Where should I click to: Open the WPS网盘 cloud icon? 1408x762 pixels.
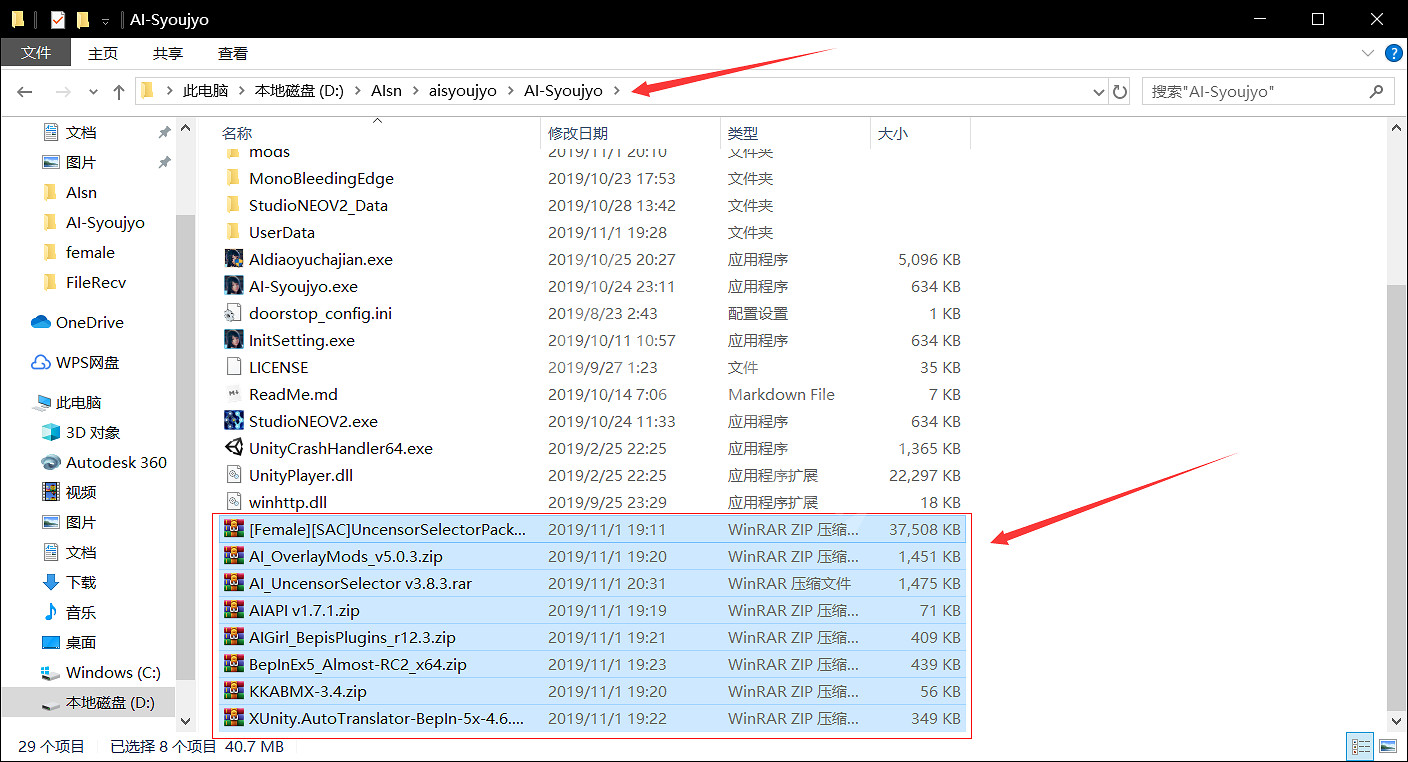pyautogui.click(x=41, y=362)
